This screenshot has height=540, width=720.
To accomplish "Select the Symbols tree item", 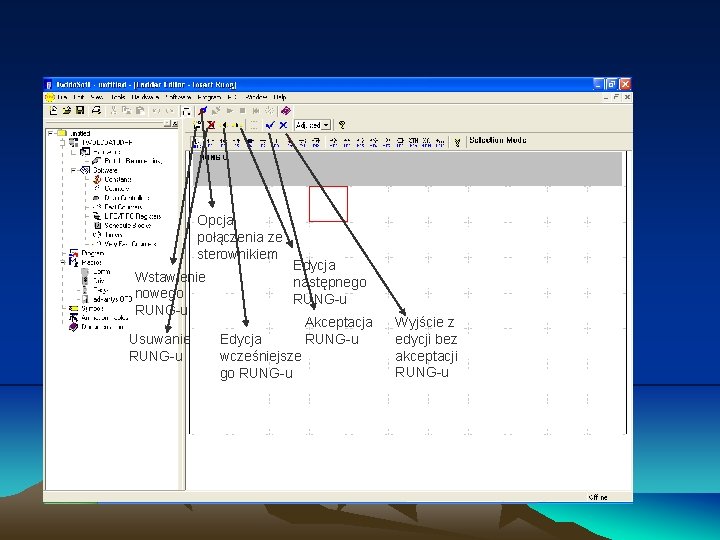I will coord(92,309).
